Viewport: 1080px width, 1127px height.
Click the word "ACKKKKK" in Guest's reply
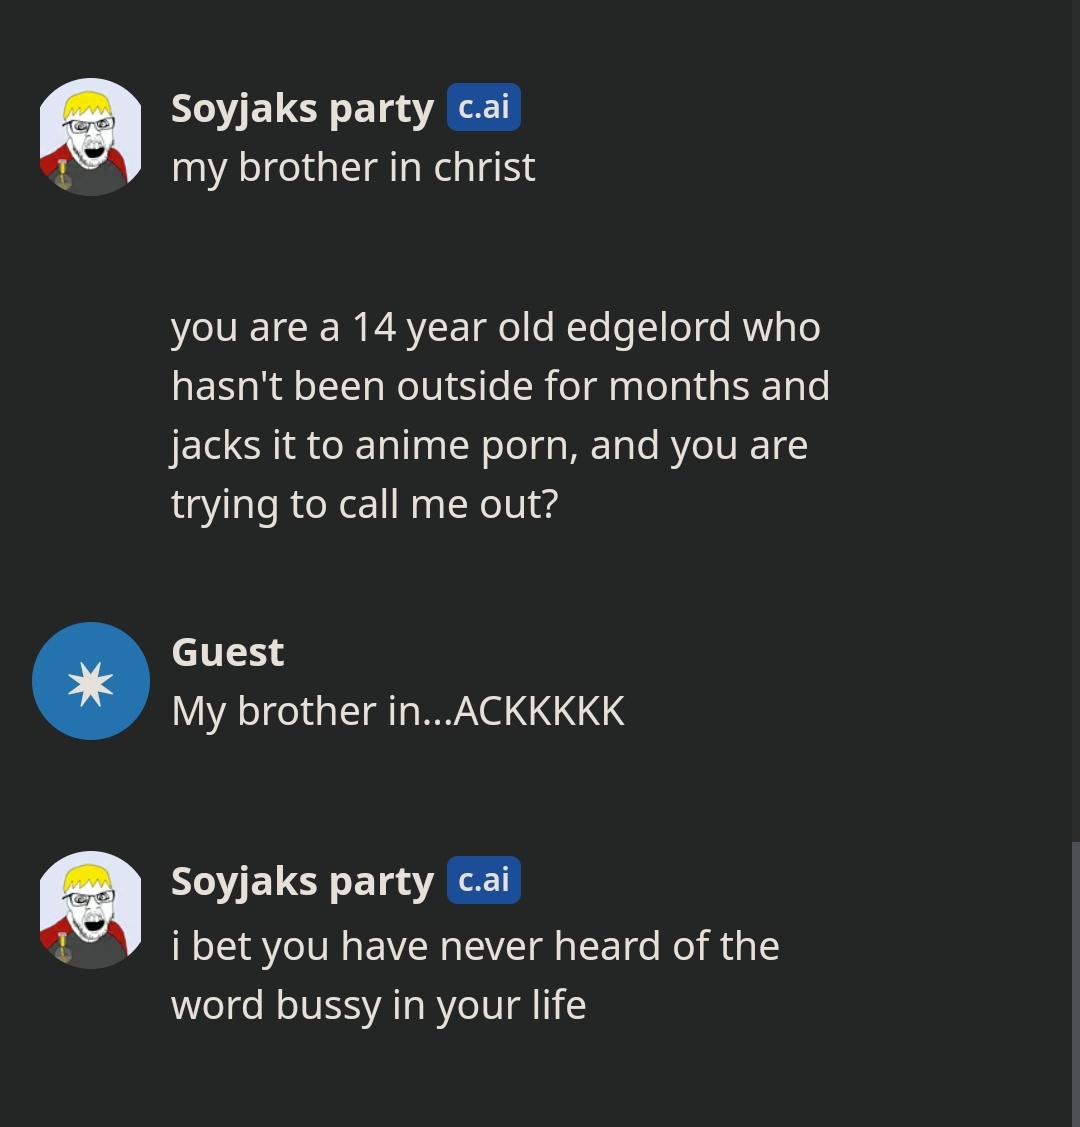point(539,711)
